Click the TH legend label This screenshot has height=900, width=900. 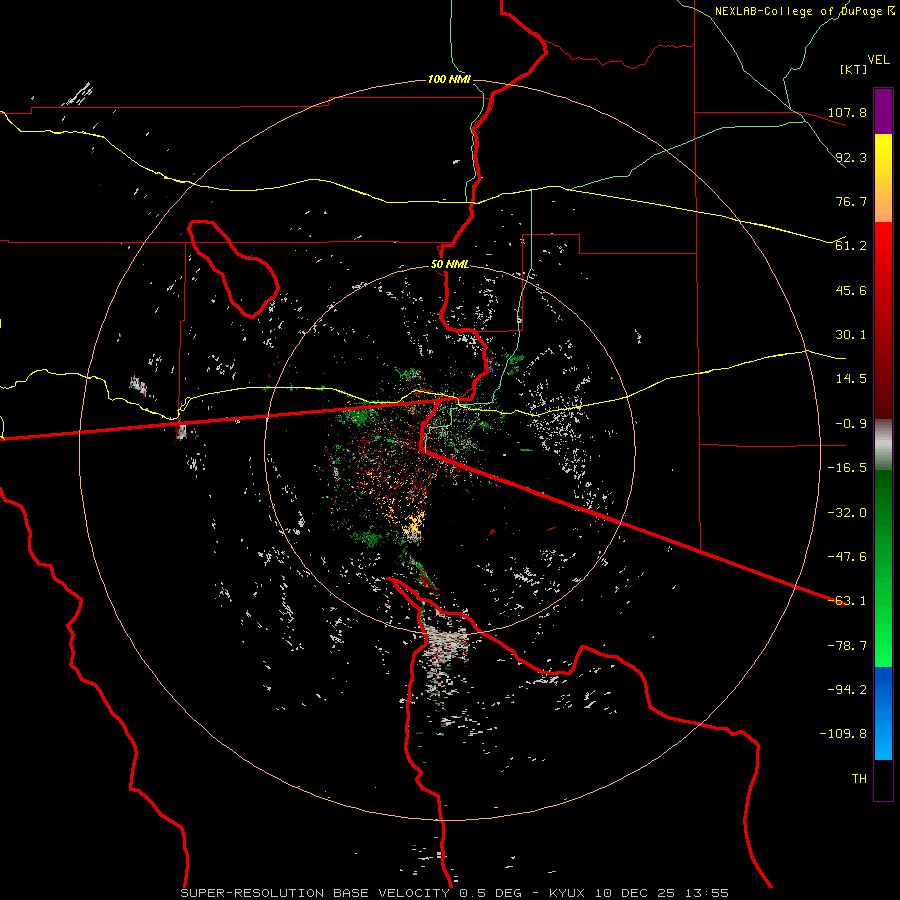tap(859, 779)
